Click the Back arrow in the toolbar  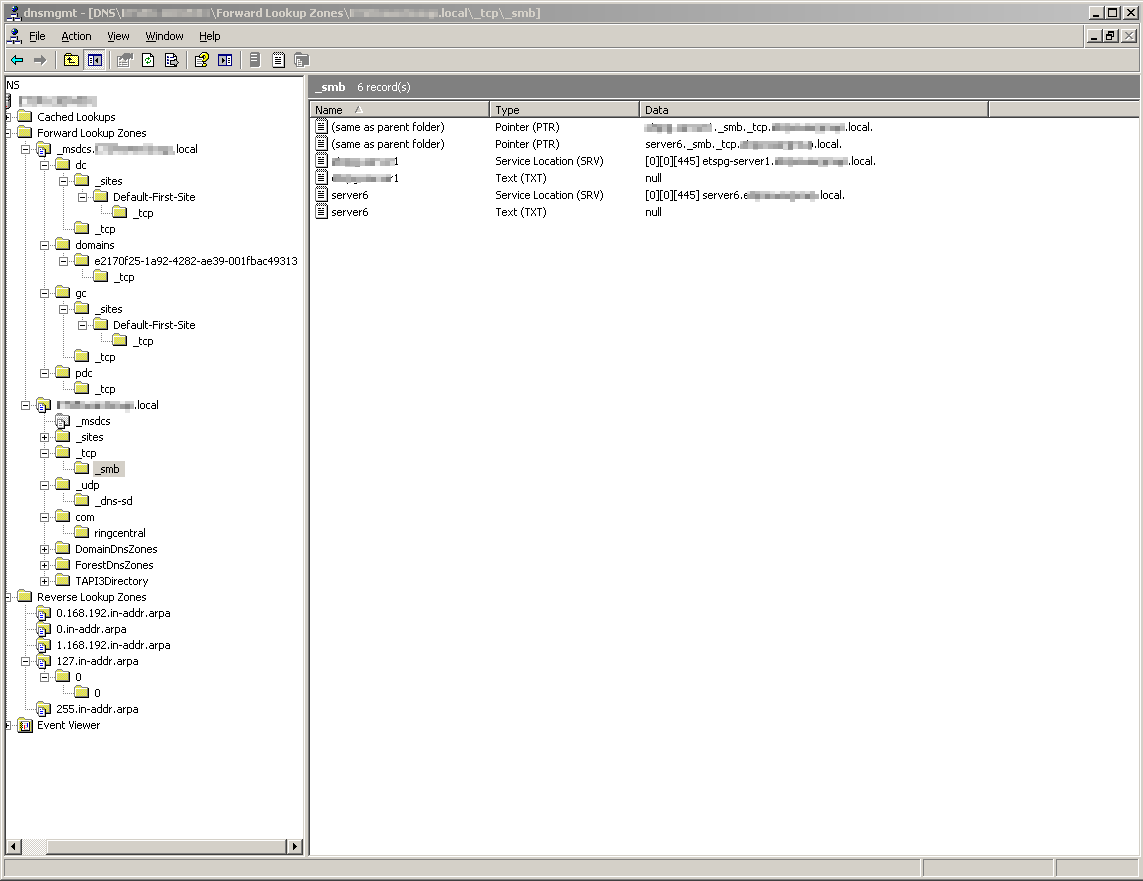click(17, 60)
